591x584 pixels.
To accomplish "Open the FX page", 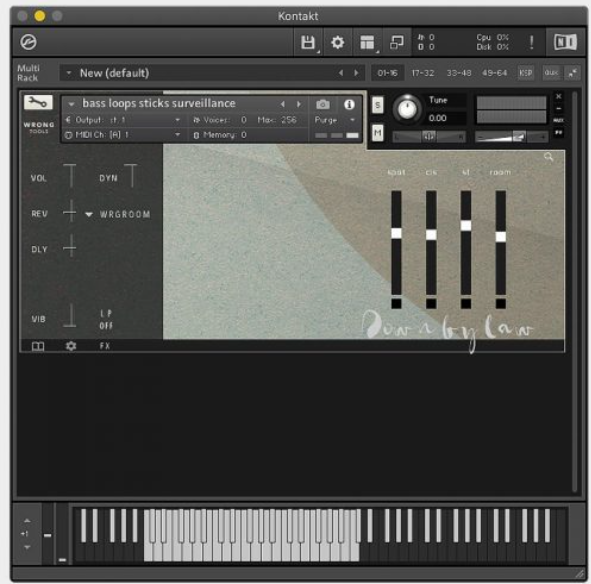I will click(x=105, y=346).
